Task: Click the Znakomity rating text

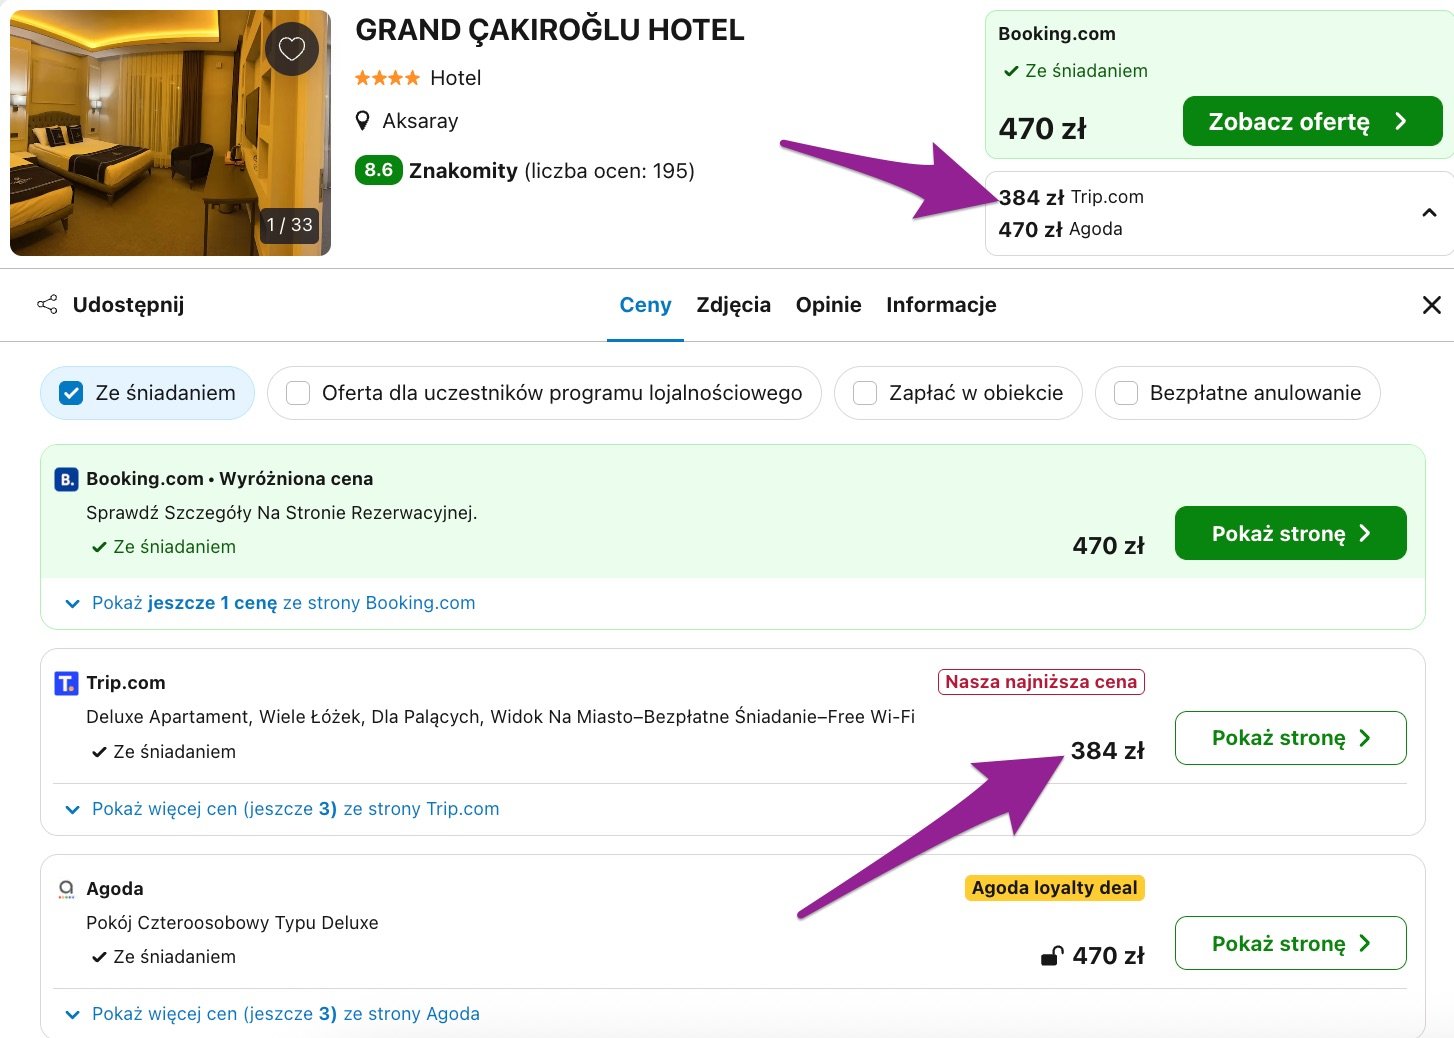Action: pos(463,170)
